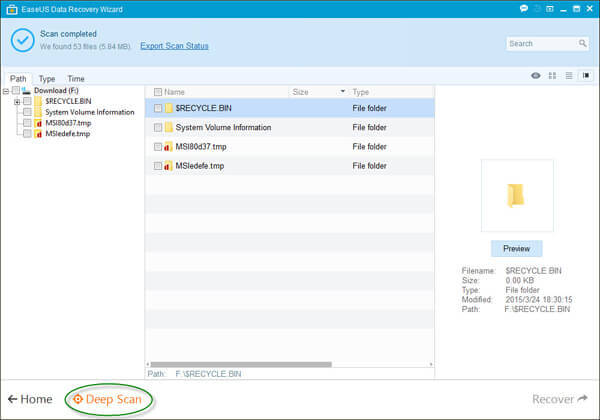
Task: Switch to the Type tab
Action: click(47, 78)
